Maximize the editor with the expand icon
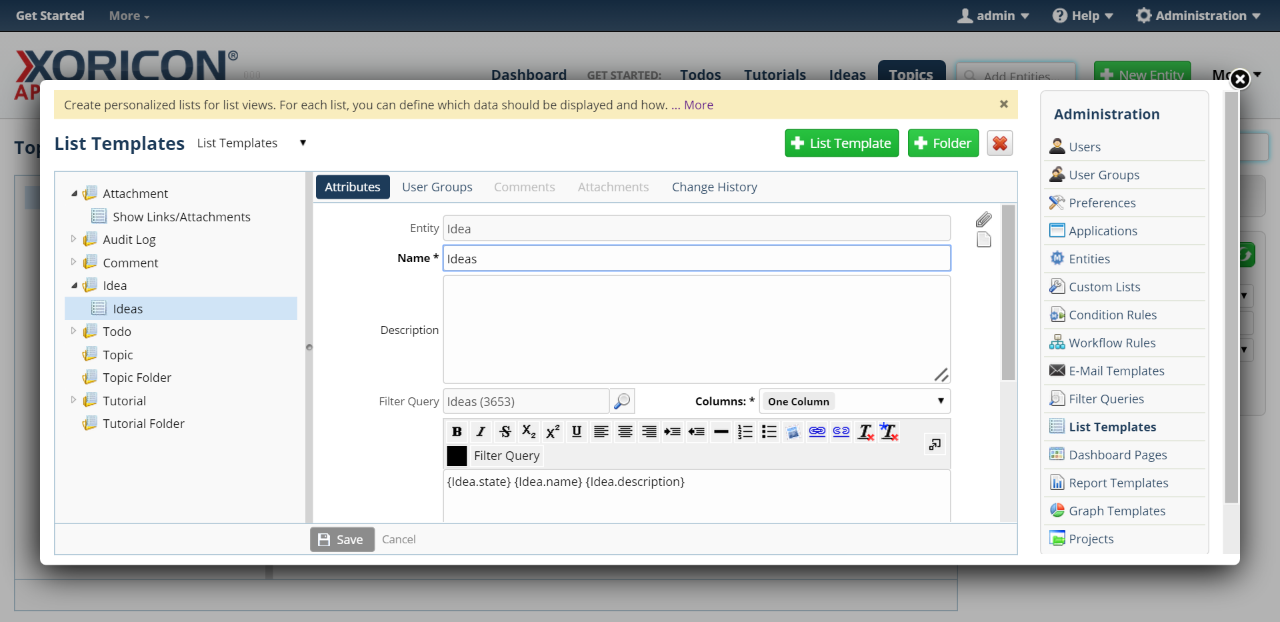The width and height of the screenshot is (1280, 622). [x=935, y=444]
